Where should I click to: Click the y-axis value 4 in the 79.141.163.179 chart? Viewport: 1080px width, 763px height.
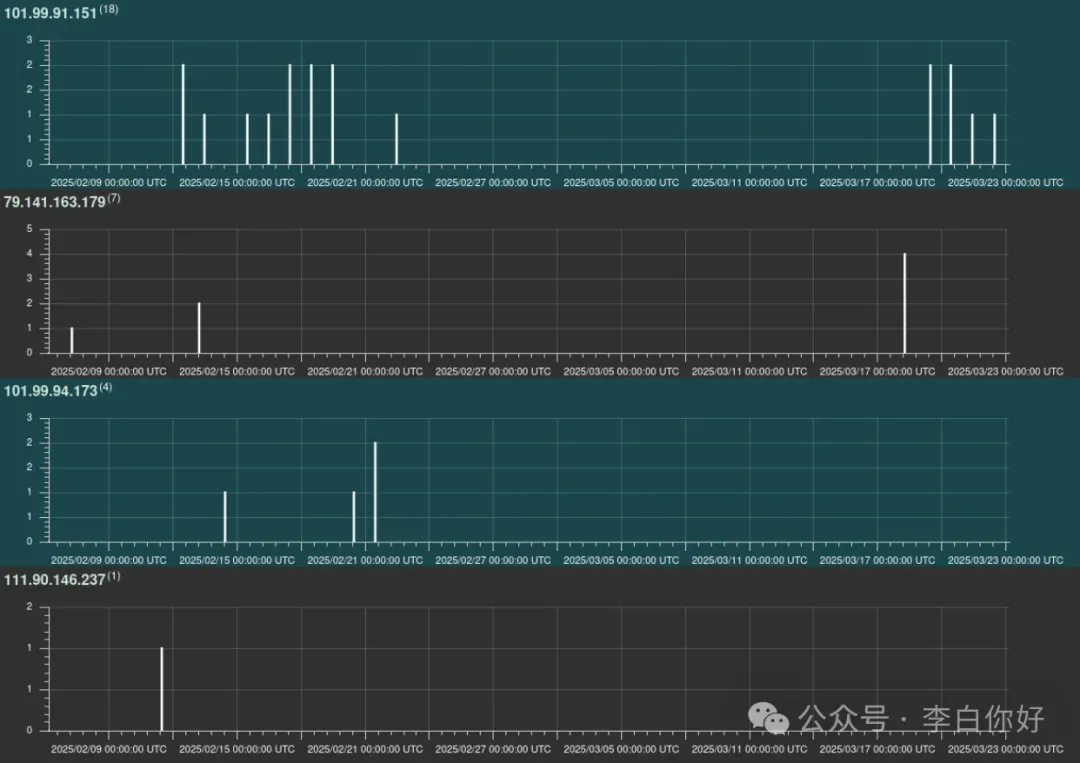tap(29, 253)
